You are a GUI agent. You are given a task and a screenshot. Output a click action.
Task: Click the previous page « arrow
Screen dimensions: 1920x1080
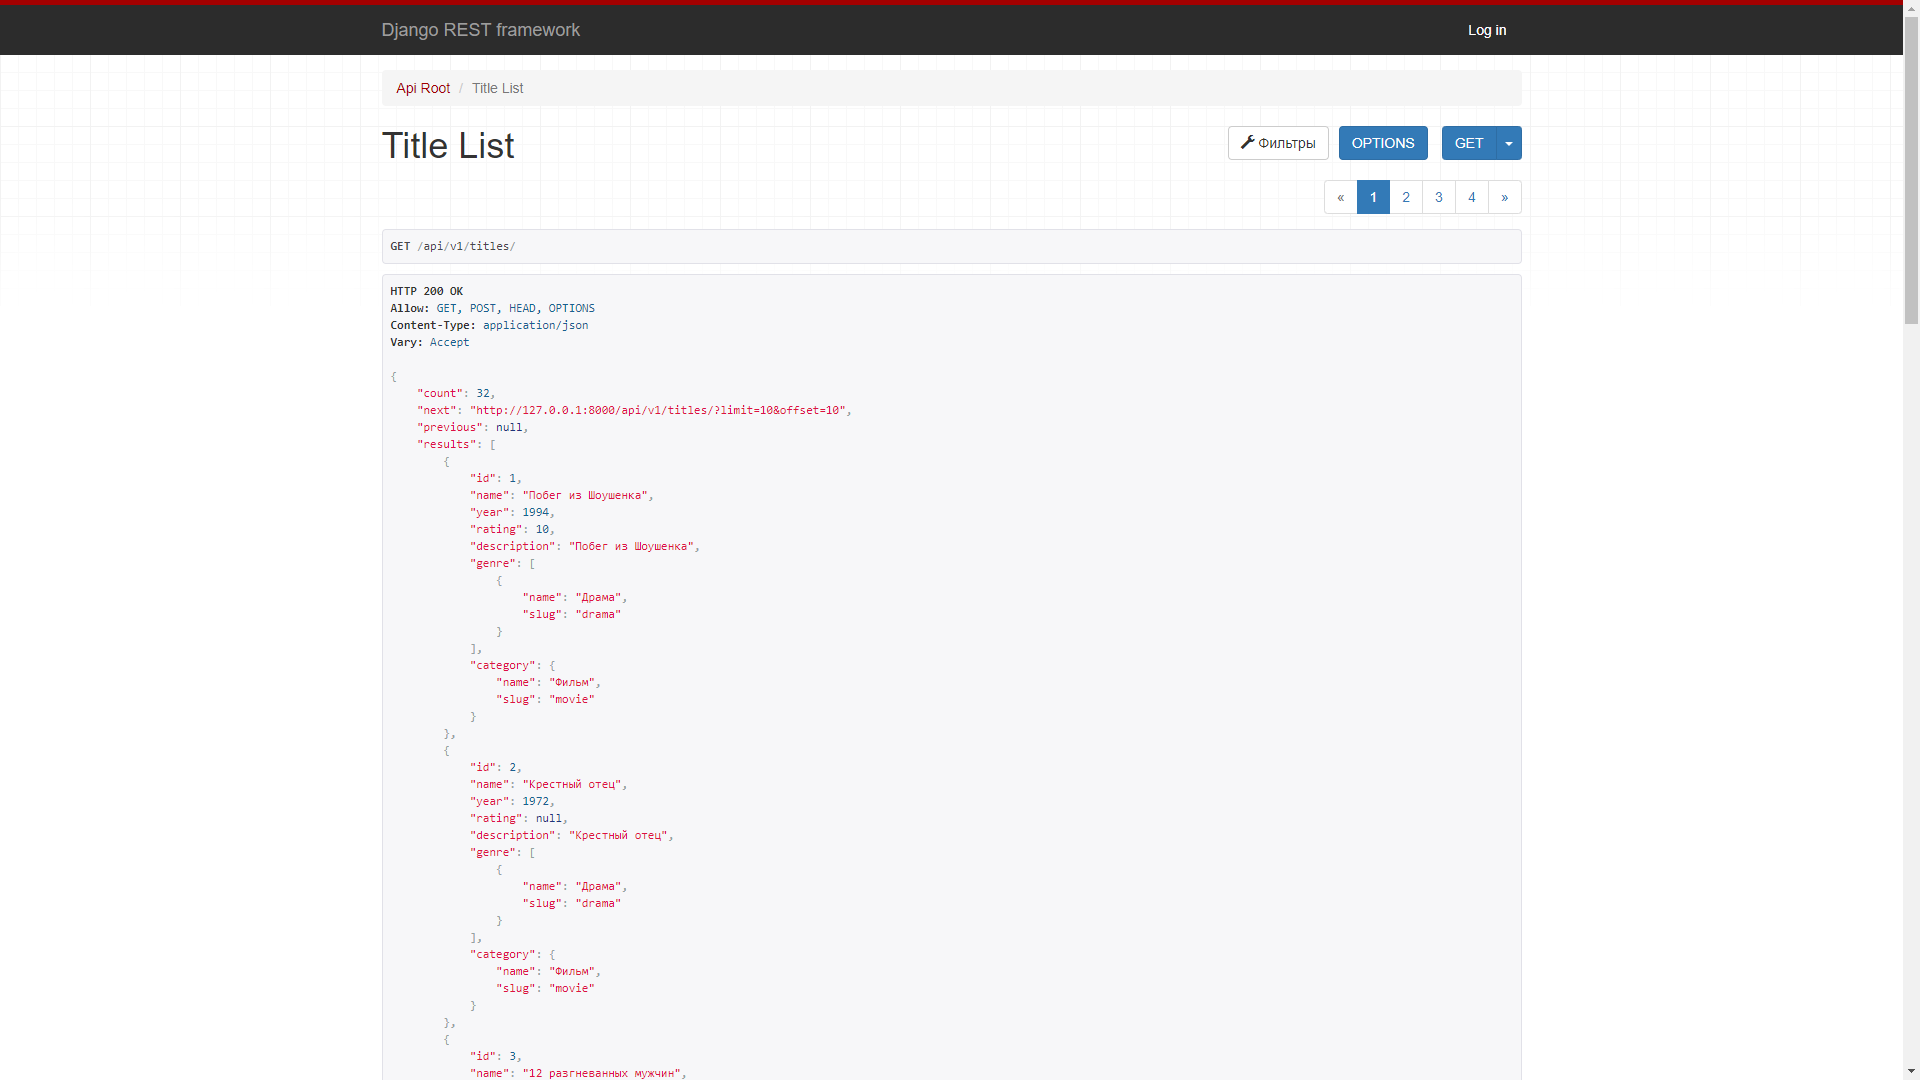pyautogui.click(x=1341, y=197)
